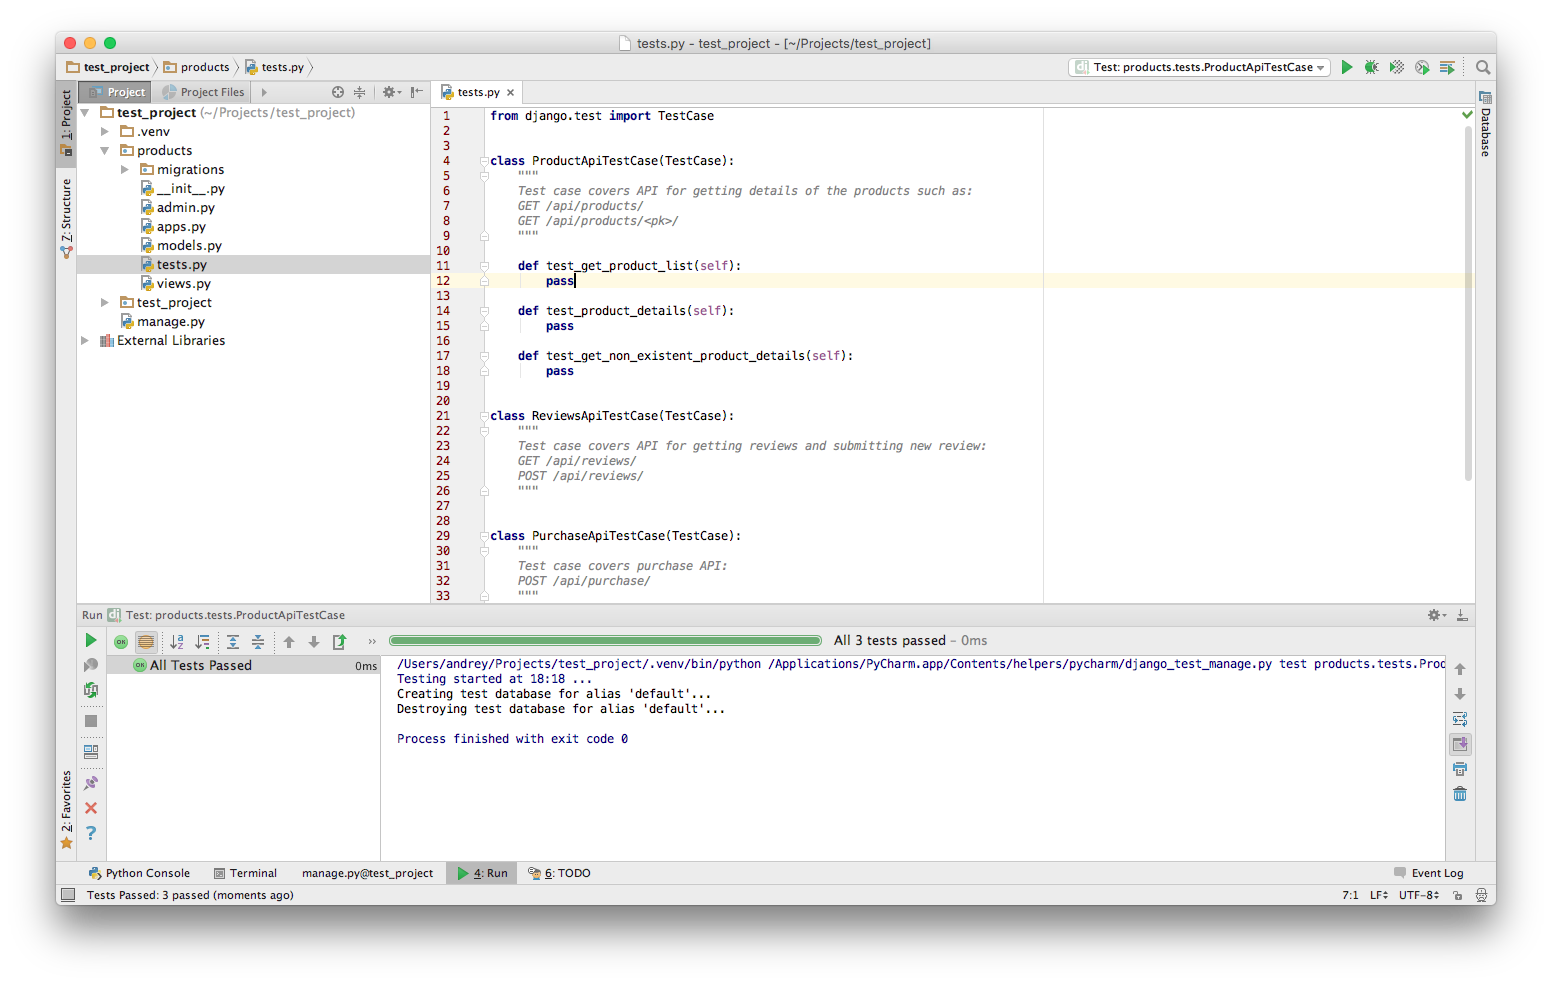
Task: Toggle alphabetical sorting of test results
Action: click(177, 641)
